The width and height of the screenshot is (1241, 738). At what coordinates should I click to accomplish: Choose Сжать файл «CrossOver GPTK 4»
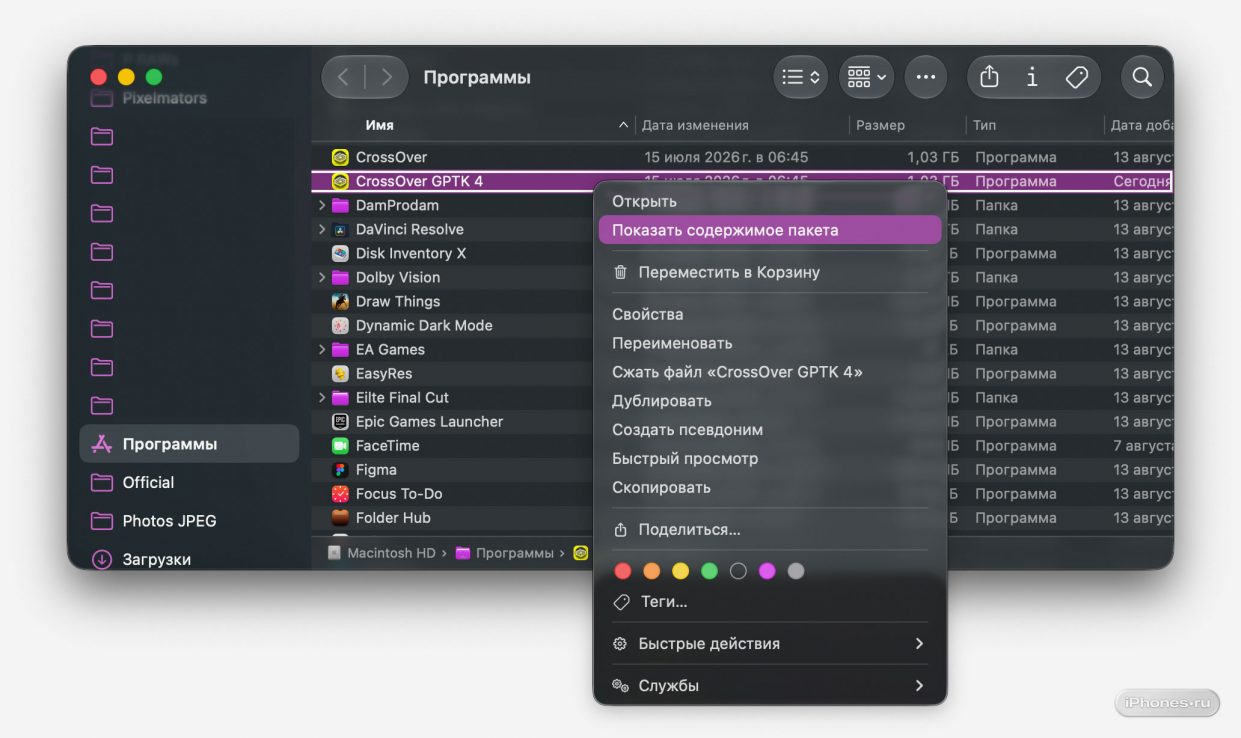tap(769, 372)
